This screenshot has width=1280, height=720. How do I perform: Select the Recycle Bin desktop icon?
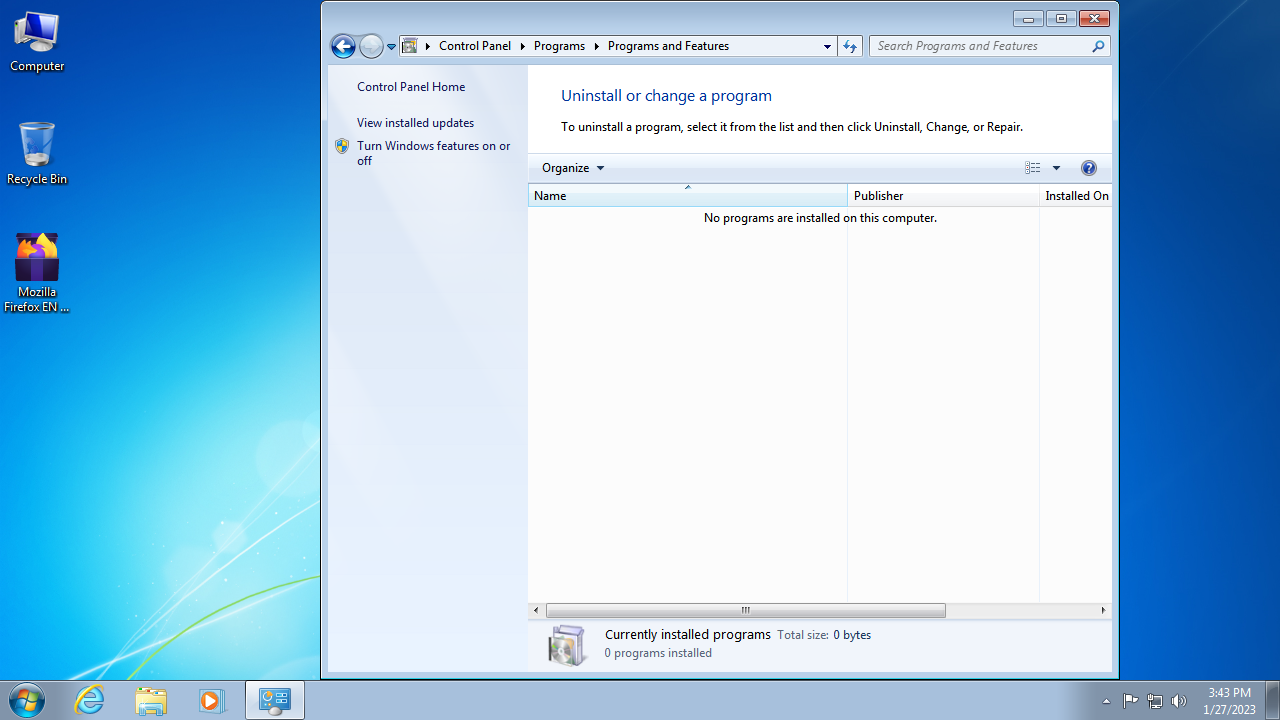click(37, 153)
